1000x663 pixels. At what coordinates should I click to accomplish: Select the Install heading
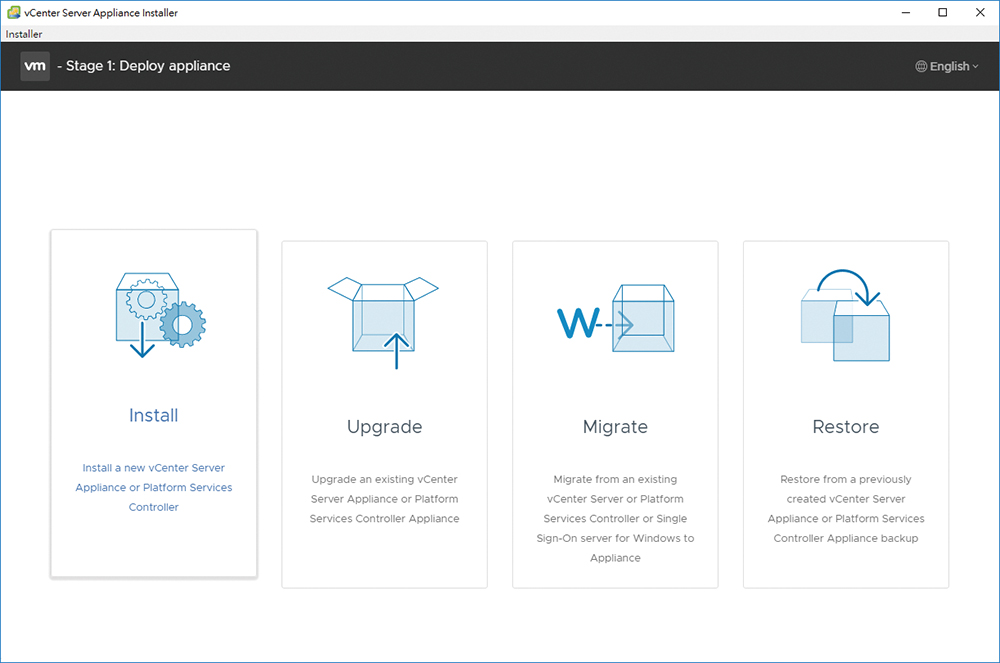click(154, 415)
